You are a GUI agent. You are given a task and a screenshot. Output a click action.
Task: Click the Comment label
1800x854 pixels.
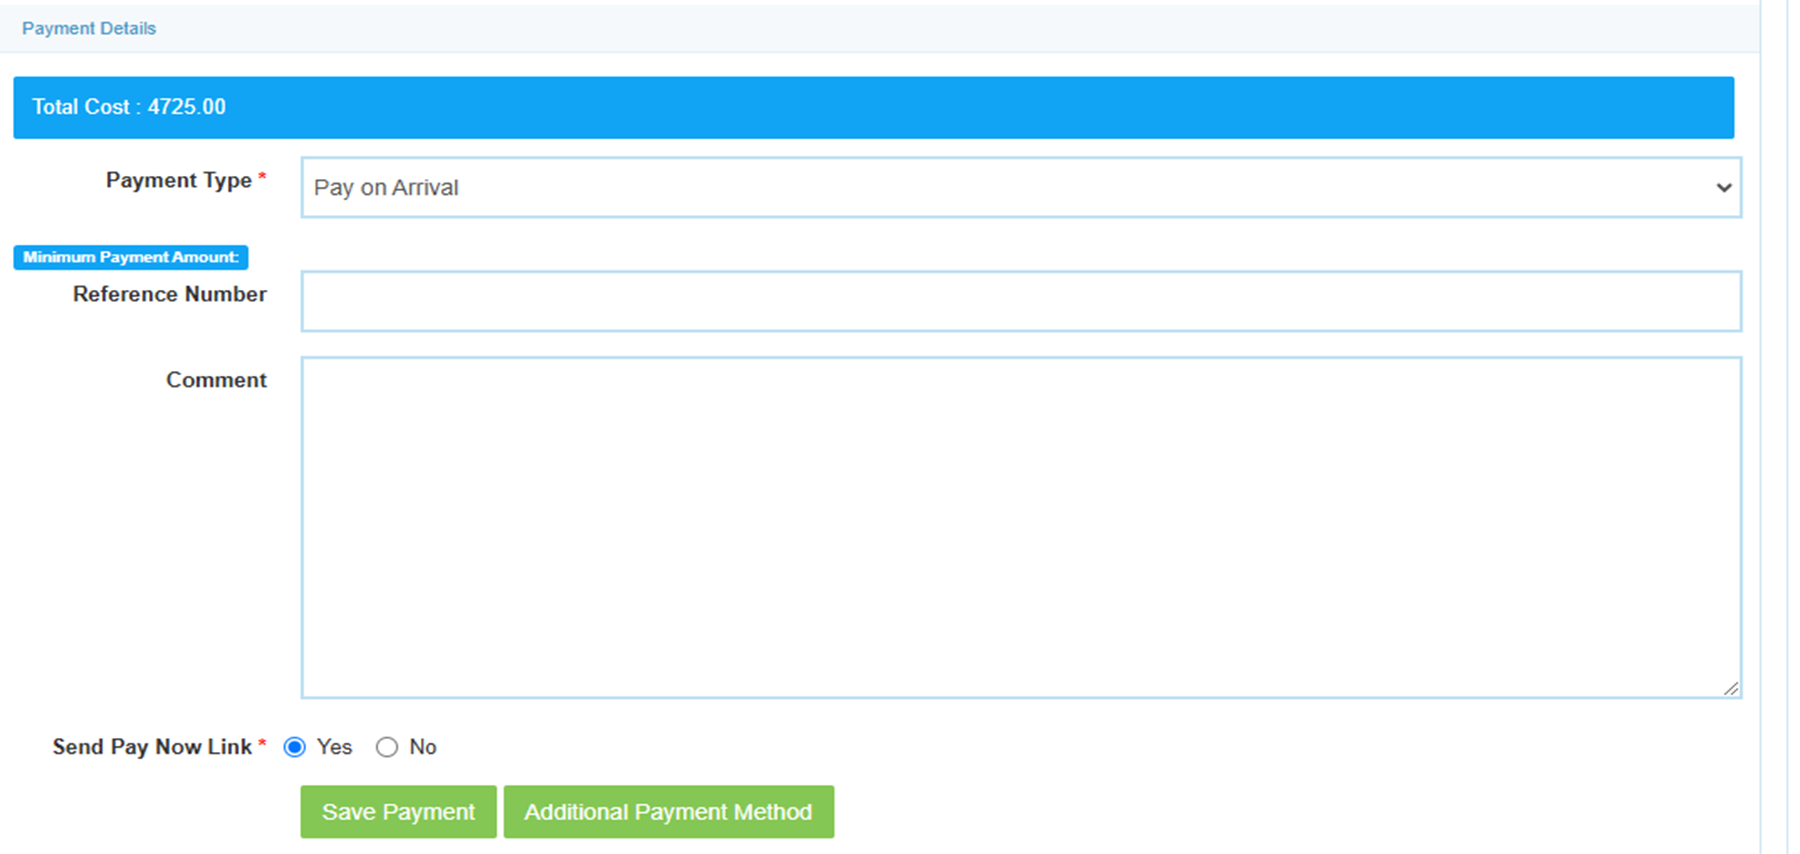point(216,380)
